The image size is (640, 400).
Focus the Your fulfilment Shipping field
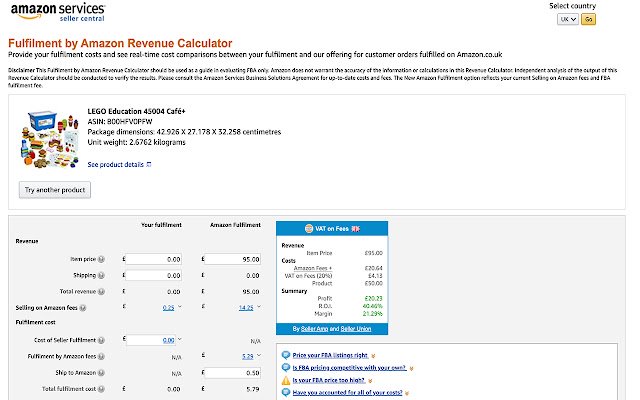(x=153, y=276)
